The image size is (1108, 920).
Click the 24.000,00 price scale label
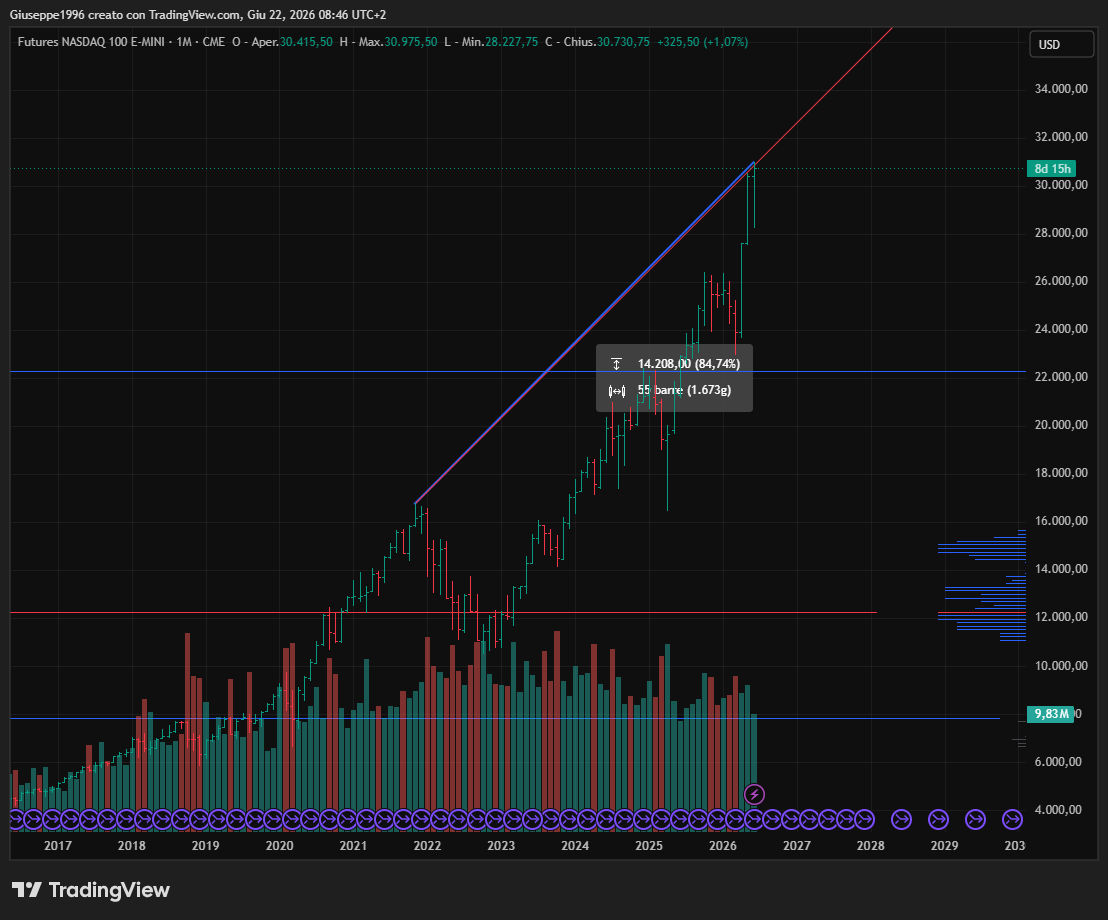1061,329
